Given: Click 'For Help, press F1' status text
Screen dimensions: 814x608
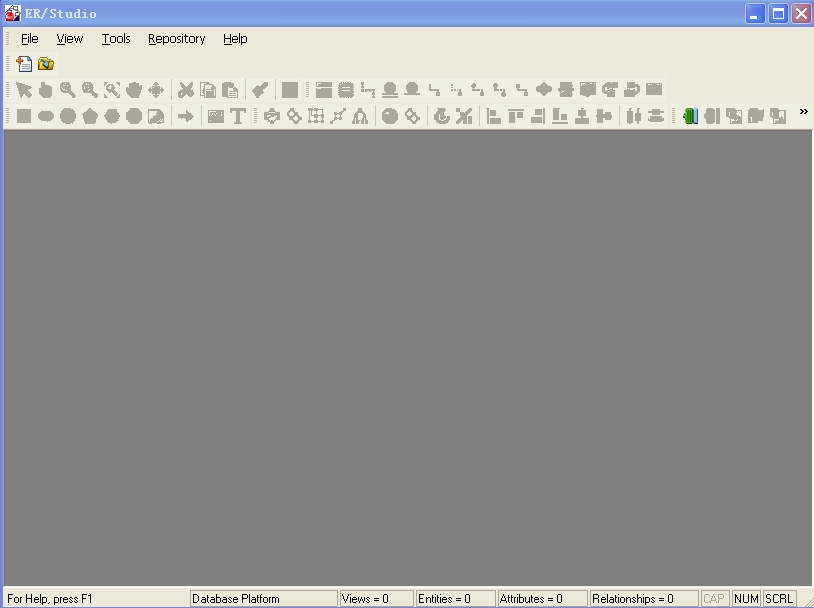Looking at the screenshot, I should pos(50,599).
